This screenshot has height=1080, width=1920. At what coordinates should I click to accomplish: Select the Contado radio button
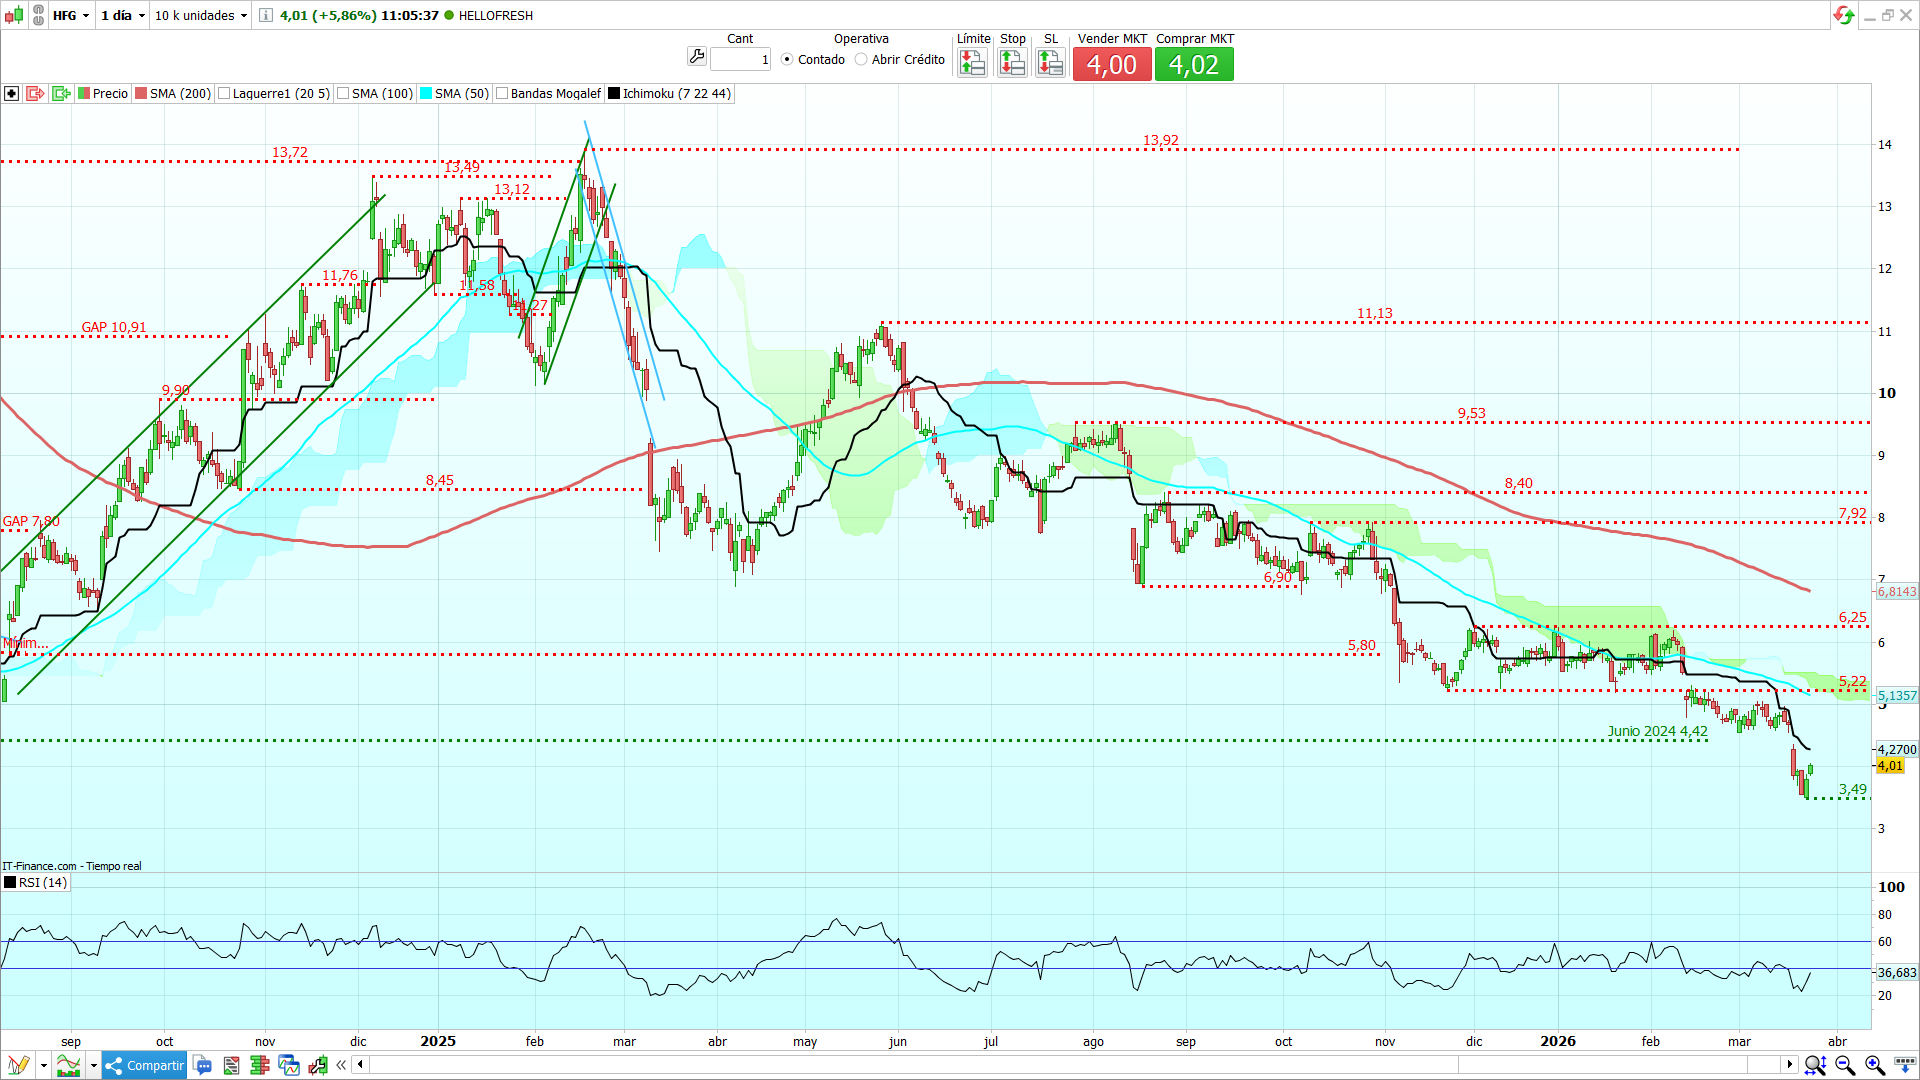tap(787, 60)
